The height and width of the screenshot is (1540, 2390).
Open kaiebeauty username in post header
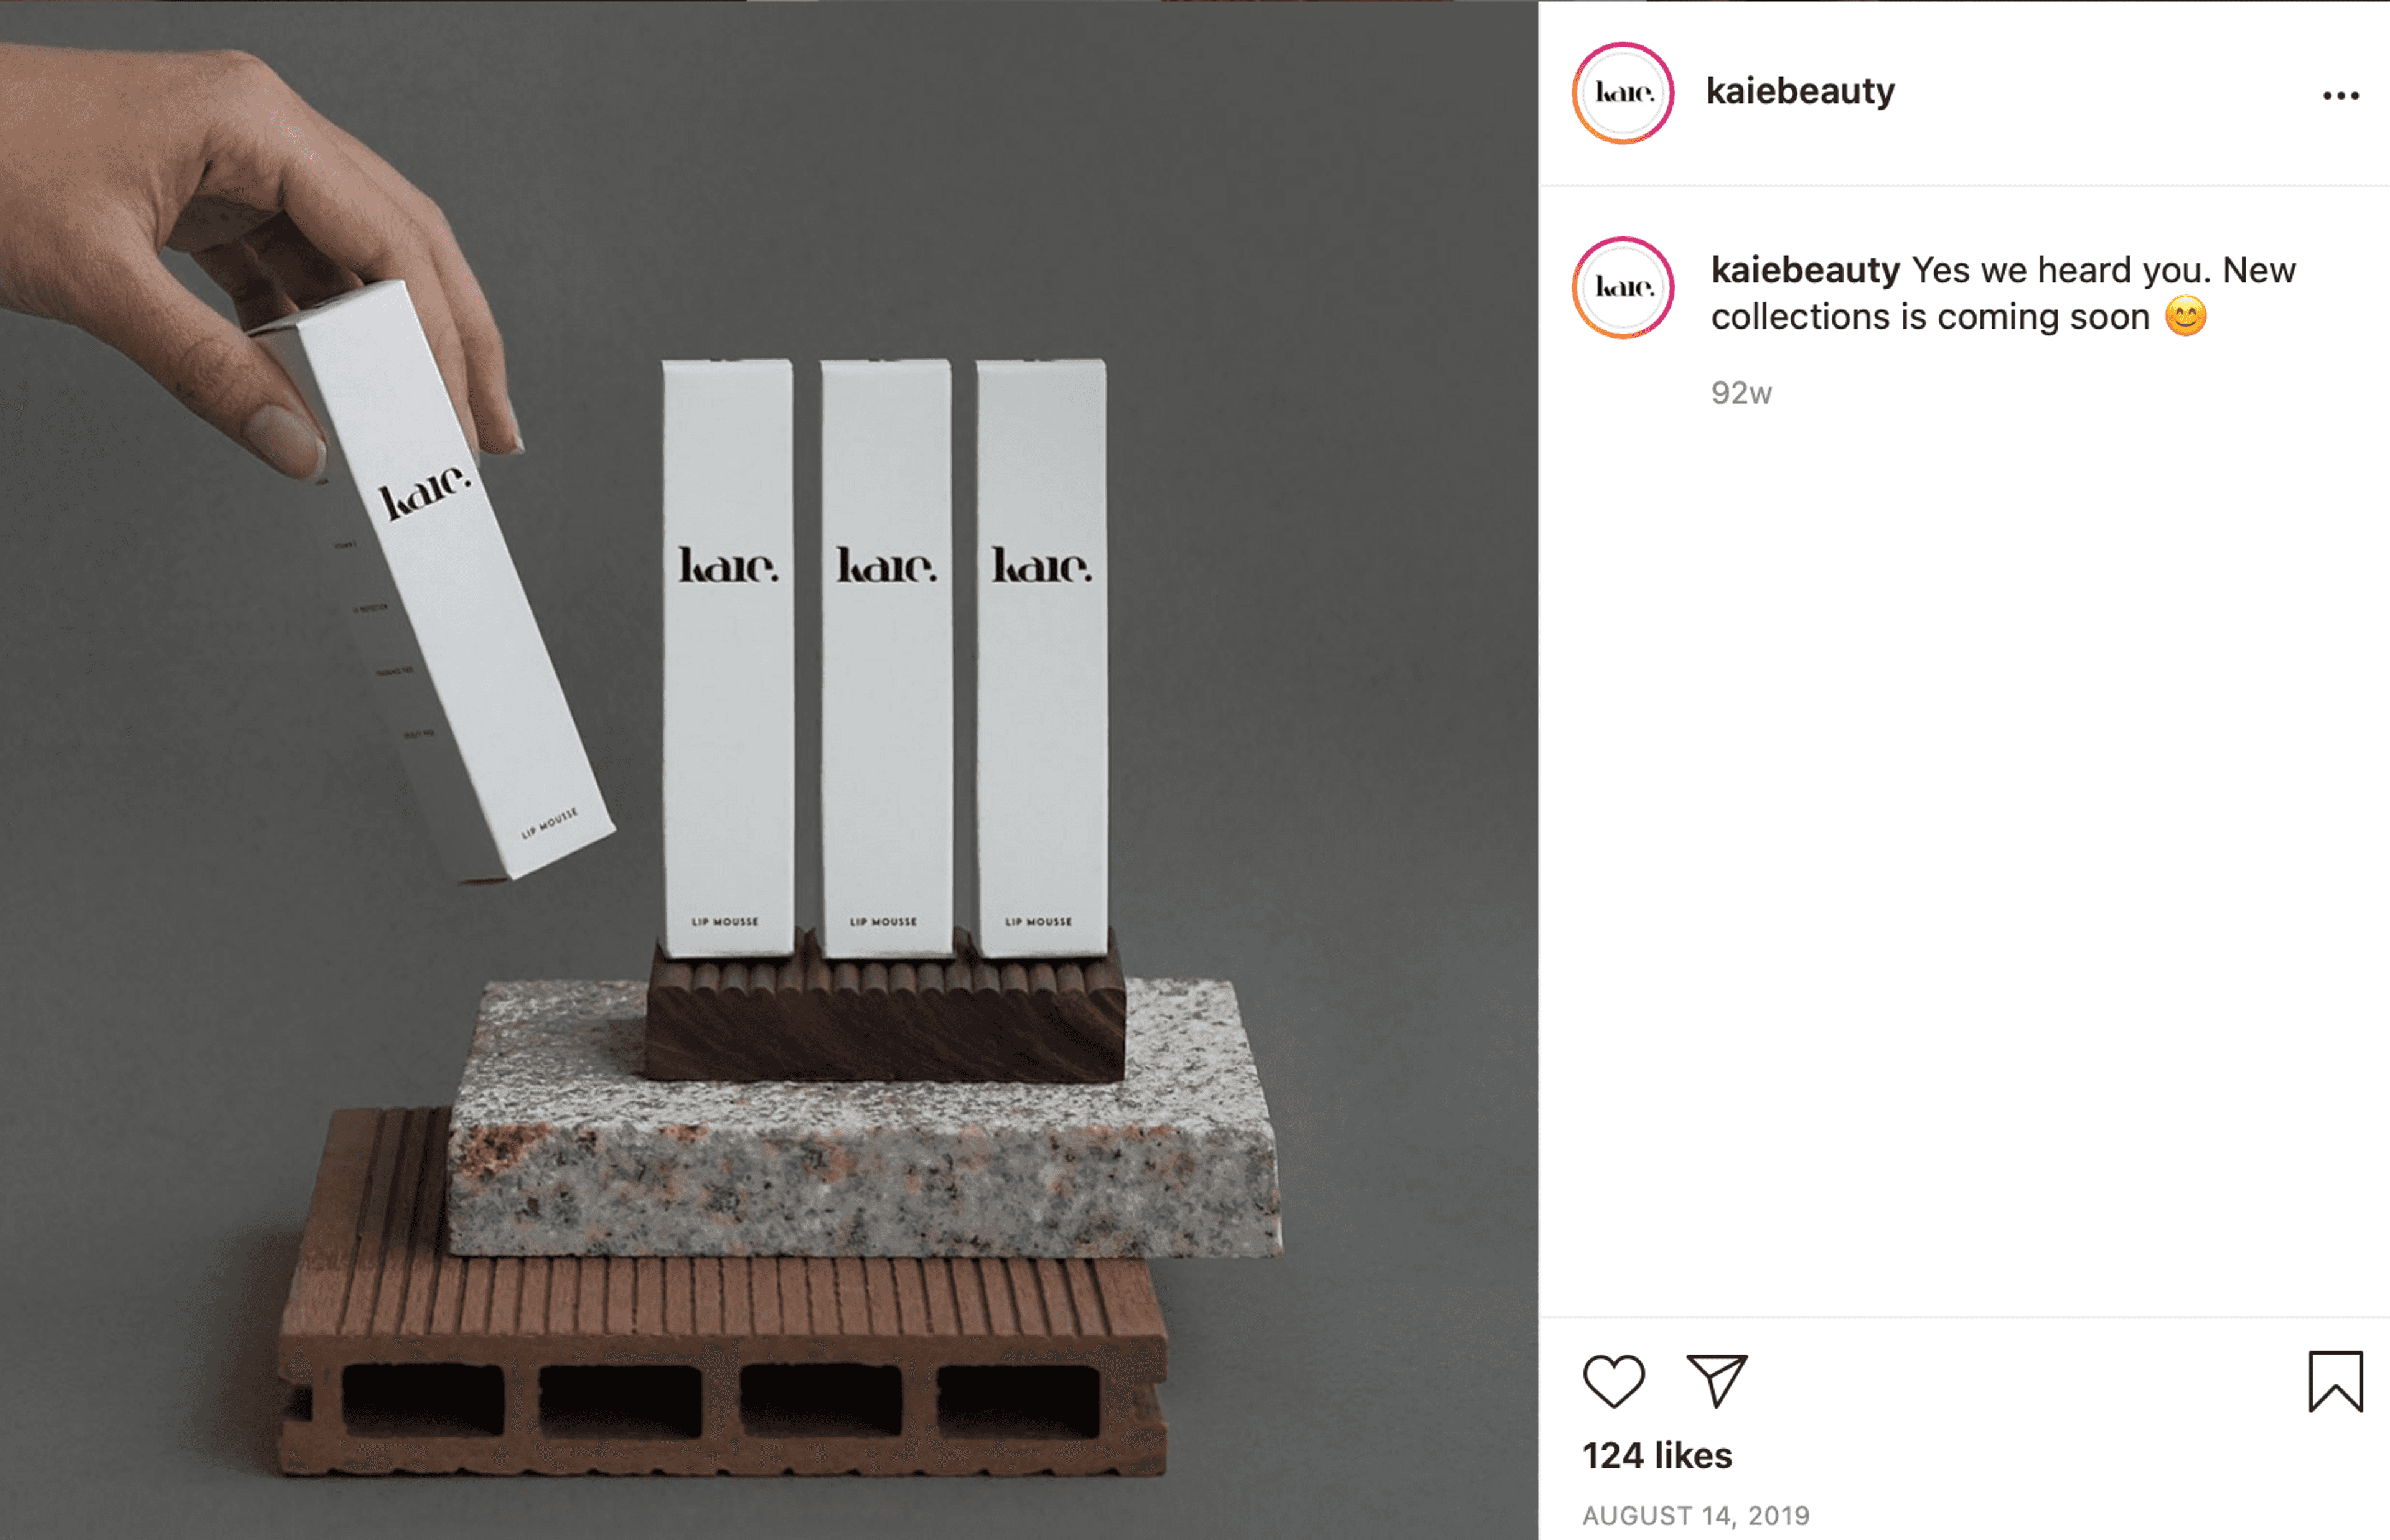1800,91
